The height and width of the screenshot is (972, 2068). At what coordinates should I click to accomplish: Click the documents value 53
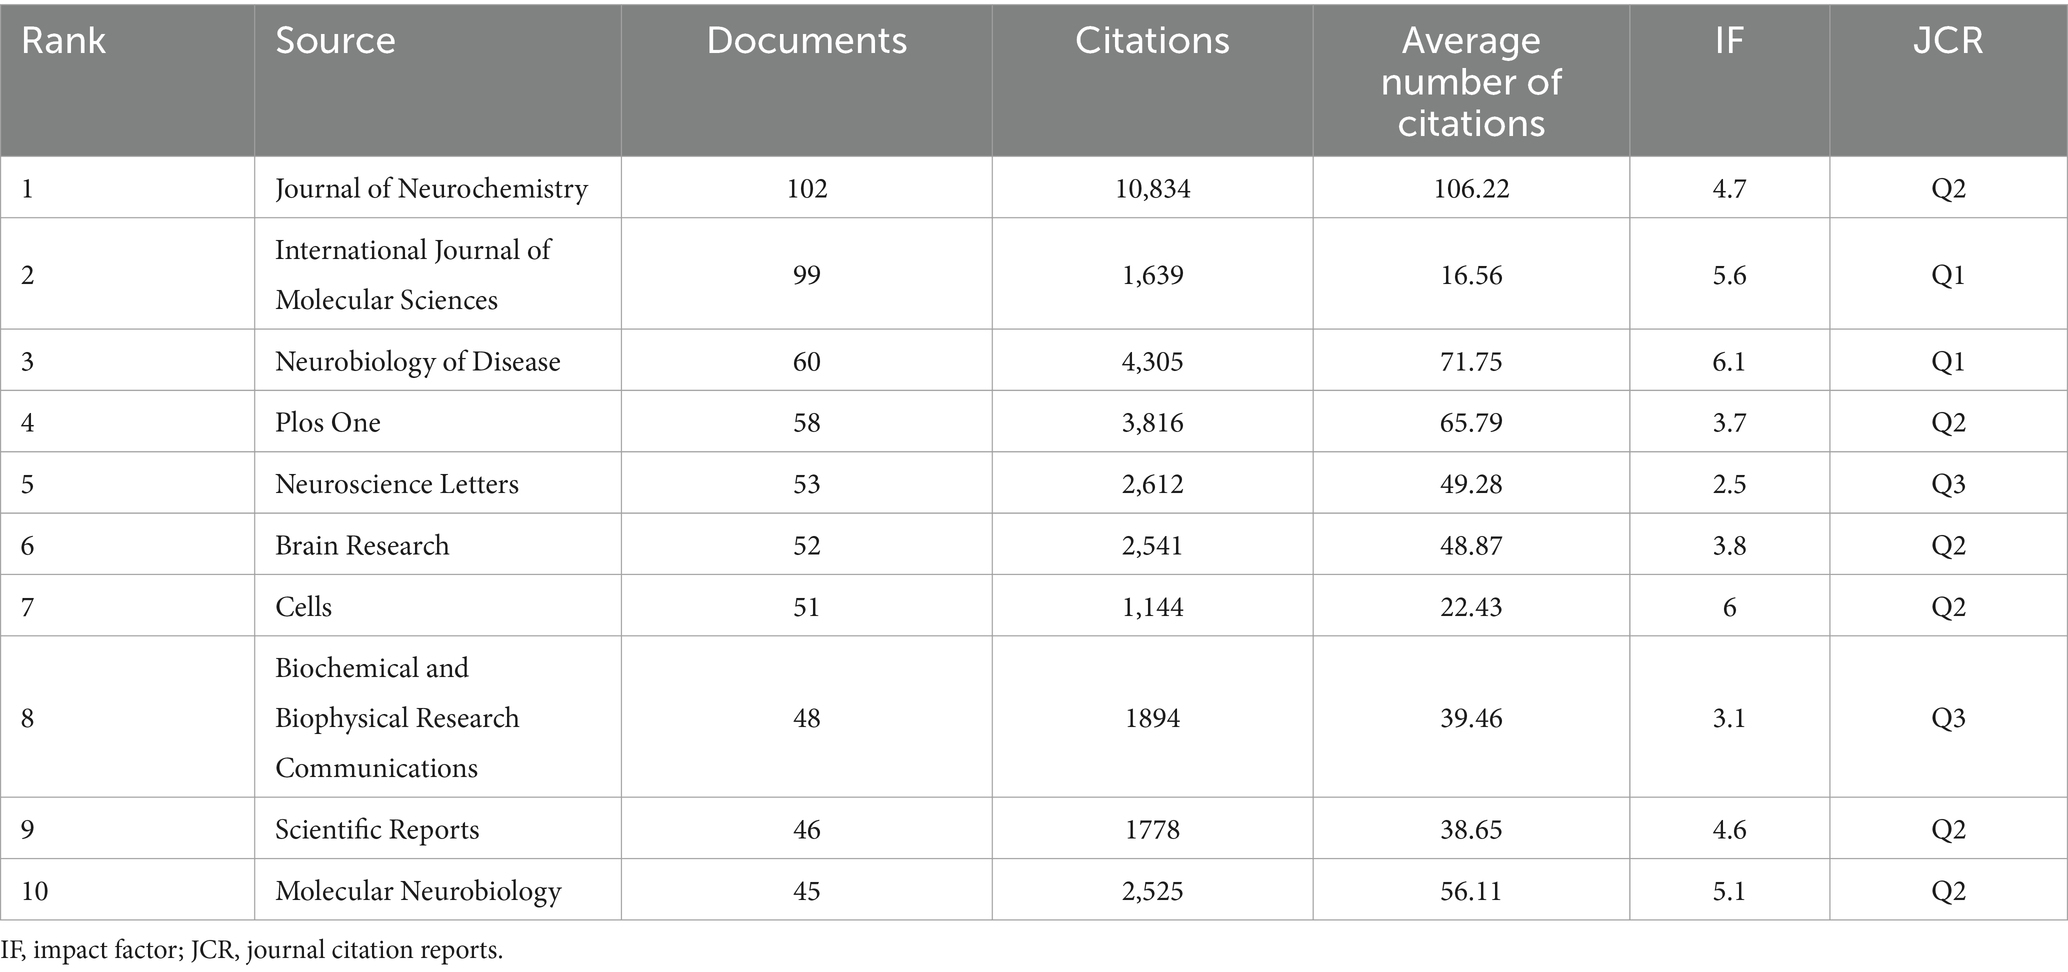[x=806, y=484]
